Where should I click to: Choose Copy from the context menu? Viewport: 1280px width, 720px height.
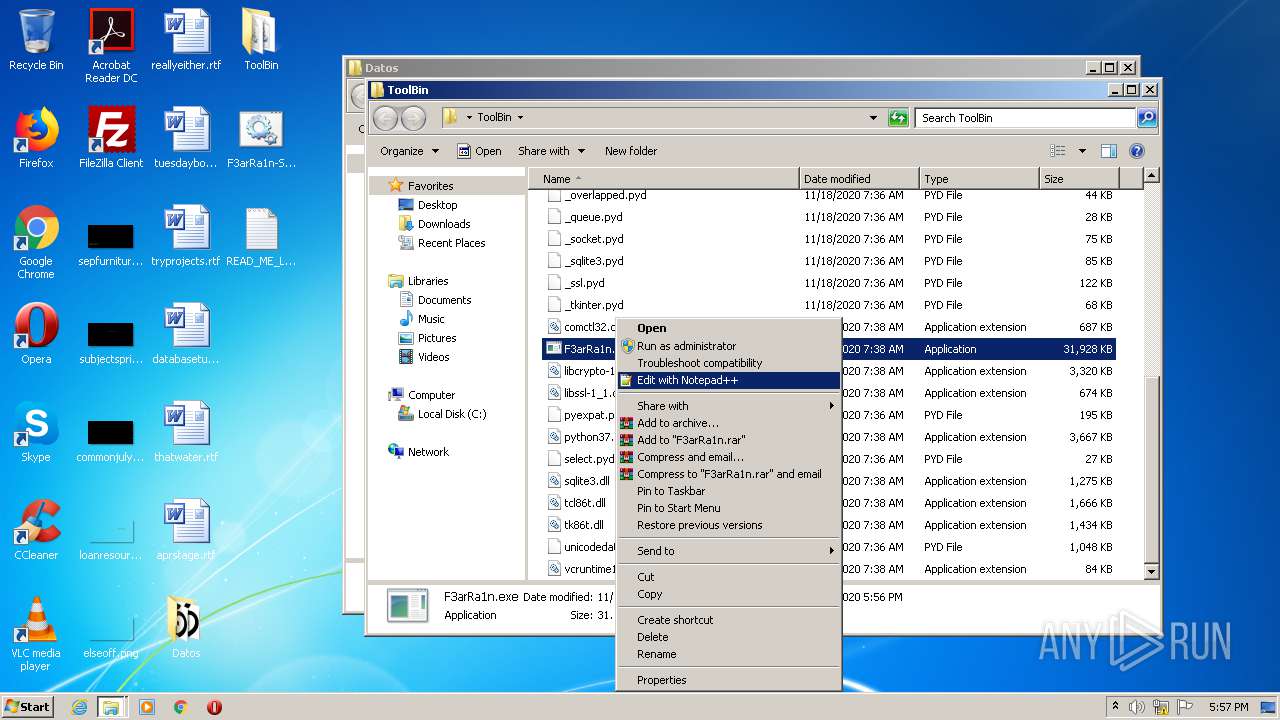click(728, 594)
